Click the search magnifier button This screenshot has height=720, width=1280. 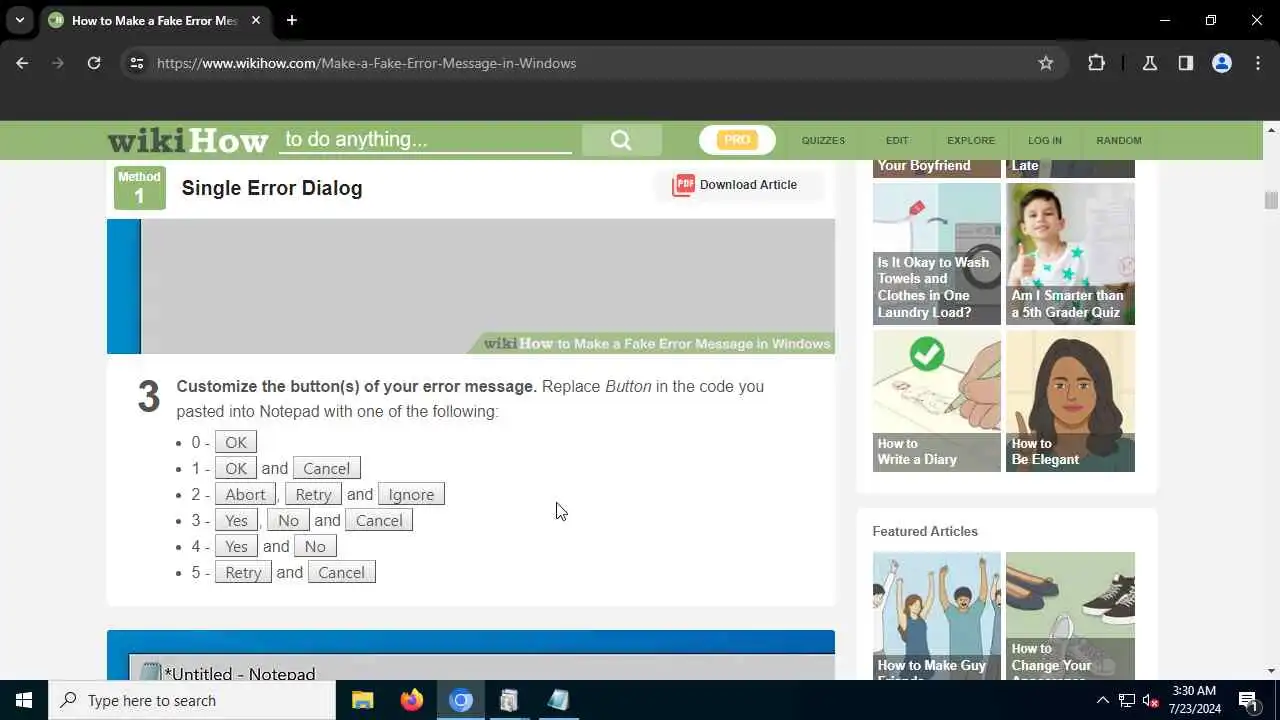click(621, 140)
